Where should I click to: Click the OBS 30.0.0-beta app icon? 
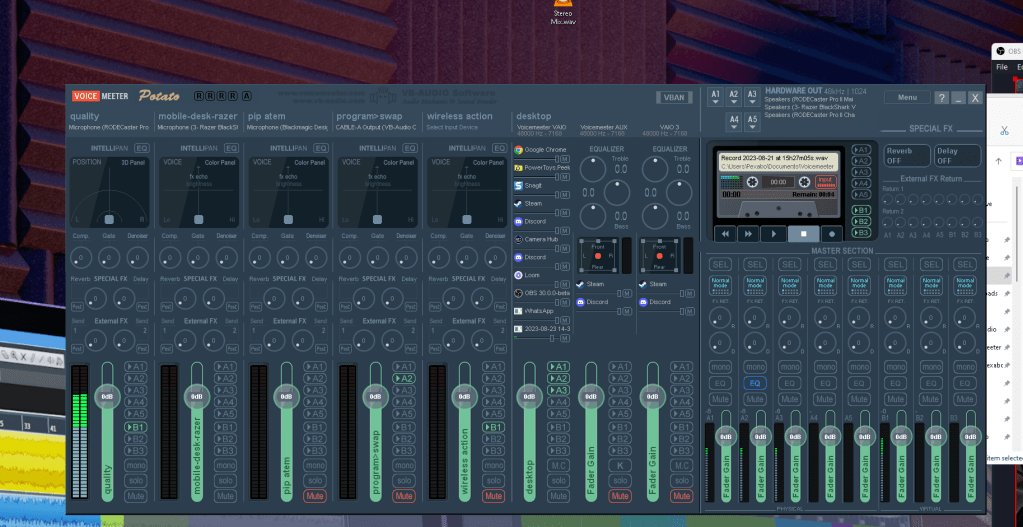(x=518, y=294)
